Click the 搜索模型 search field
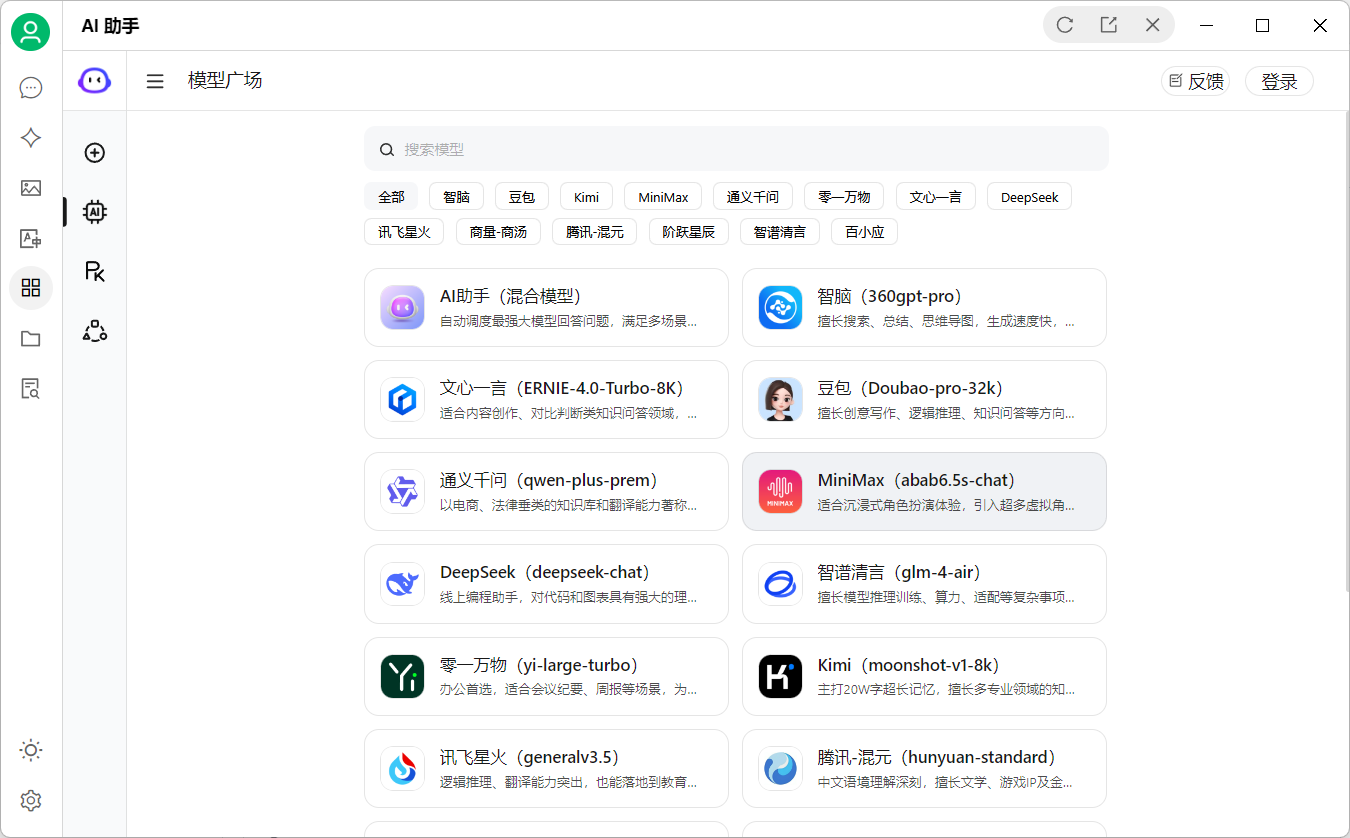 tap(737, 148)
